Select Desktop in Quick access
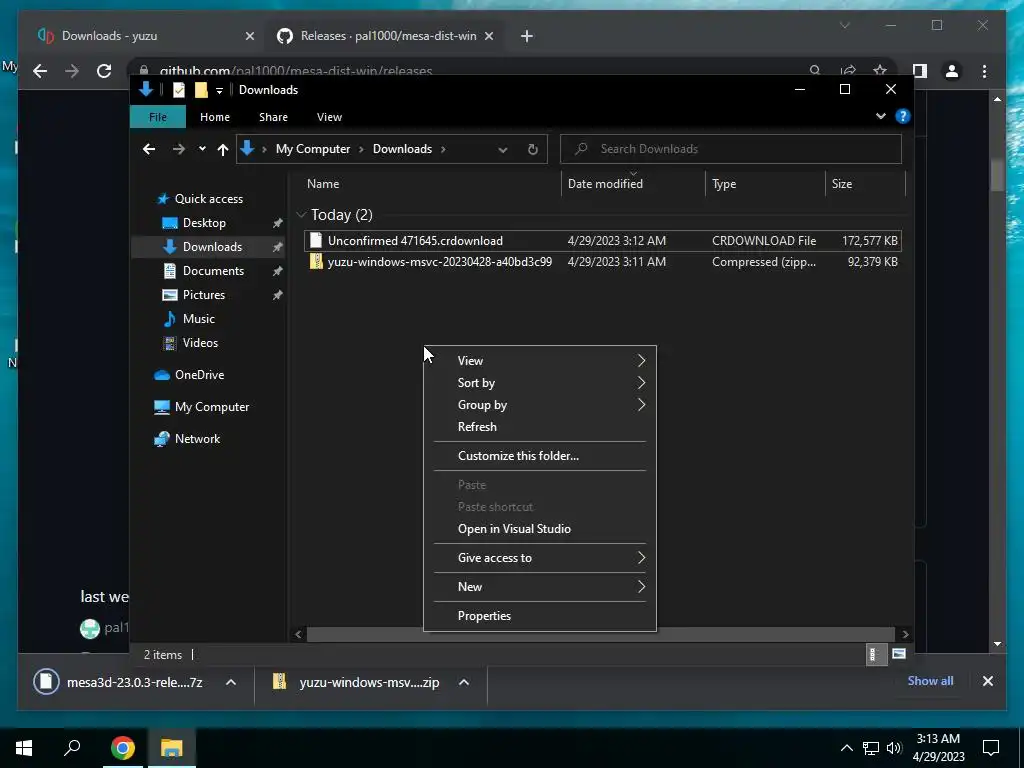This screenshot has height=768, width=1024. tap(204, 223)
